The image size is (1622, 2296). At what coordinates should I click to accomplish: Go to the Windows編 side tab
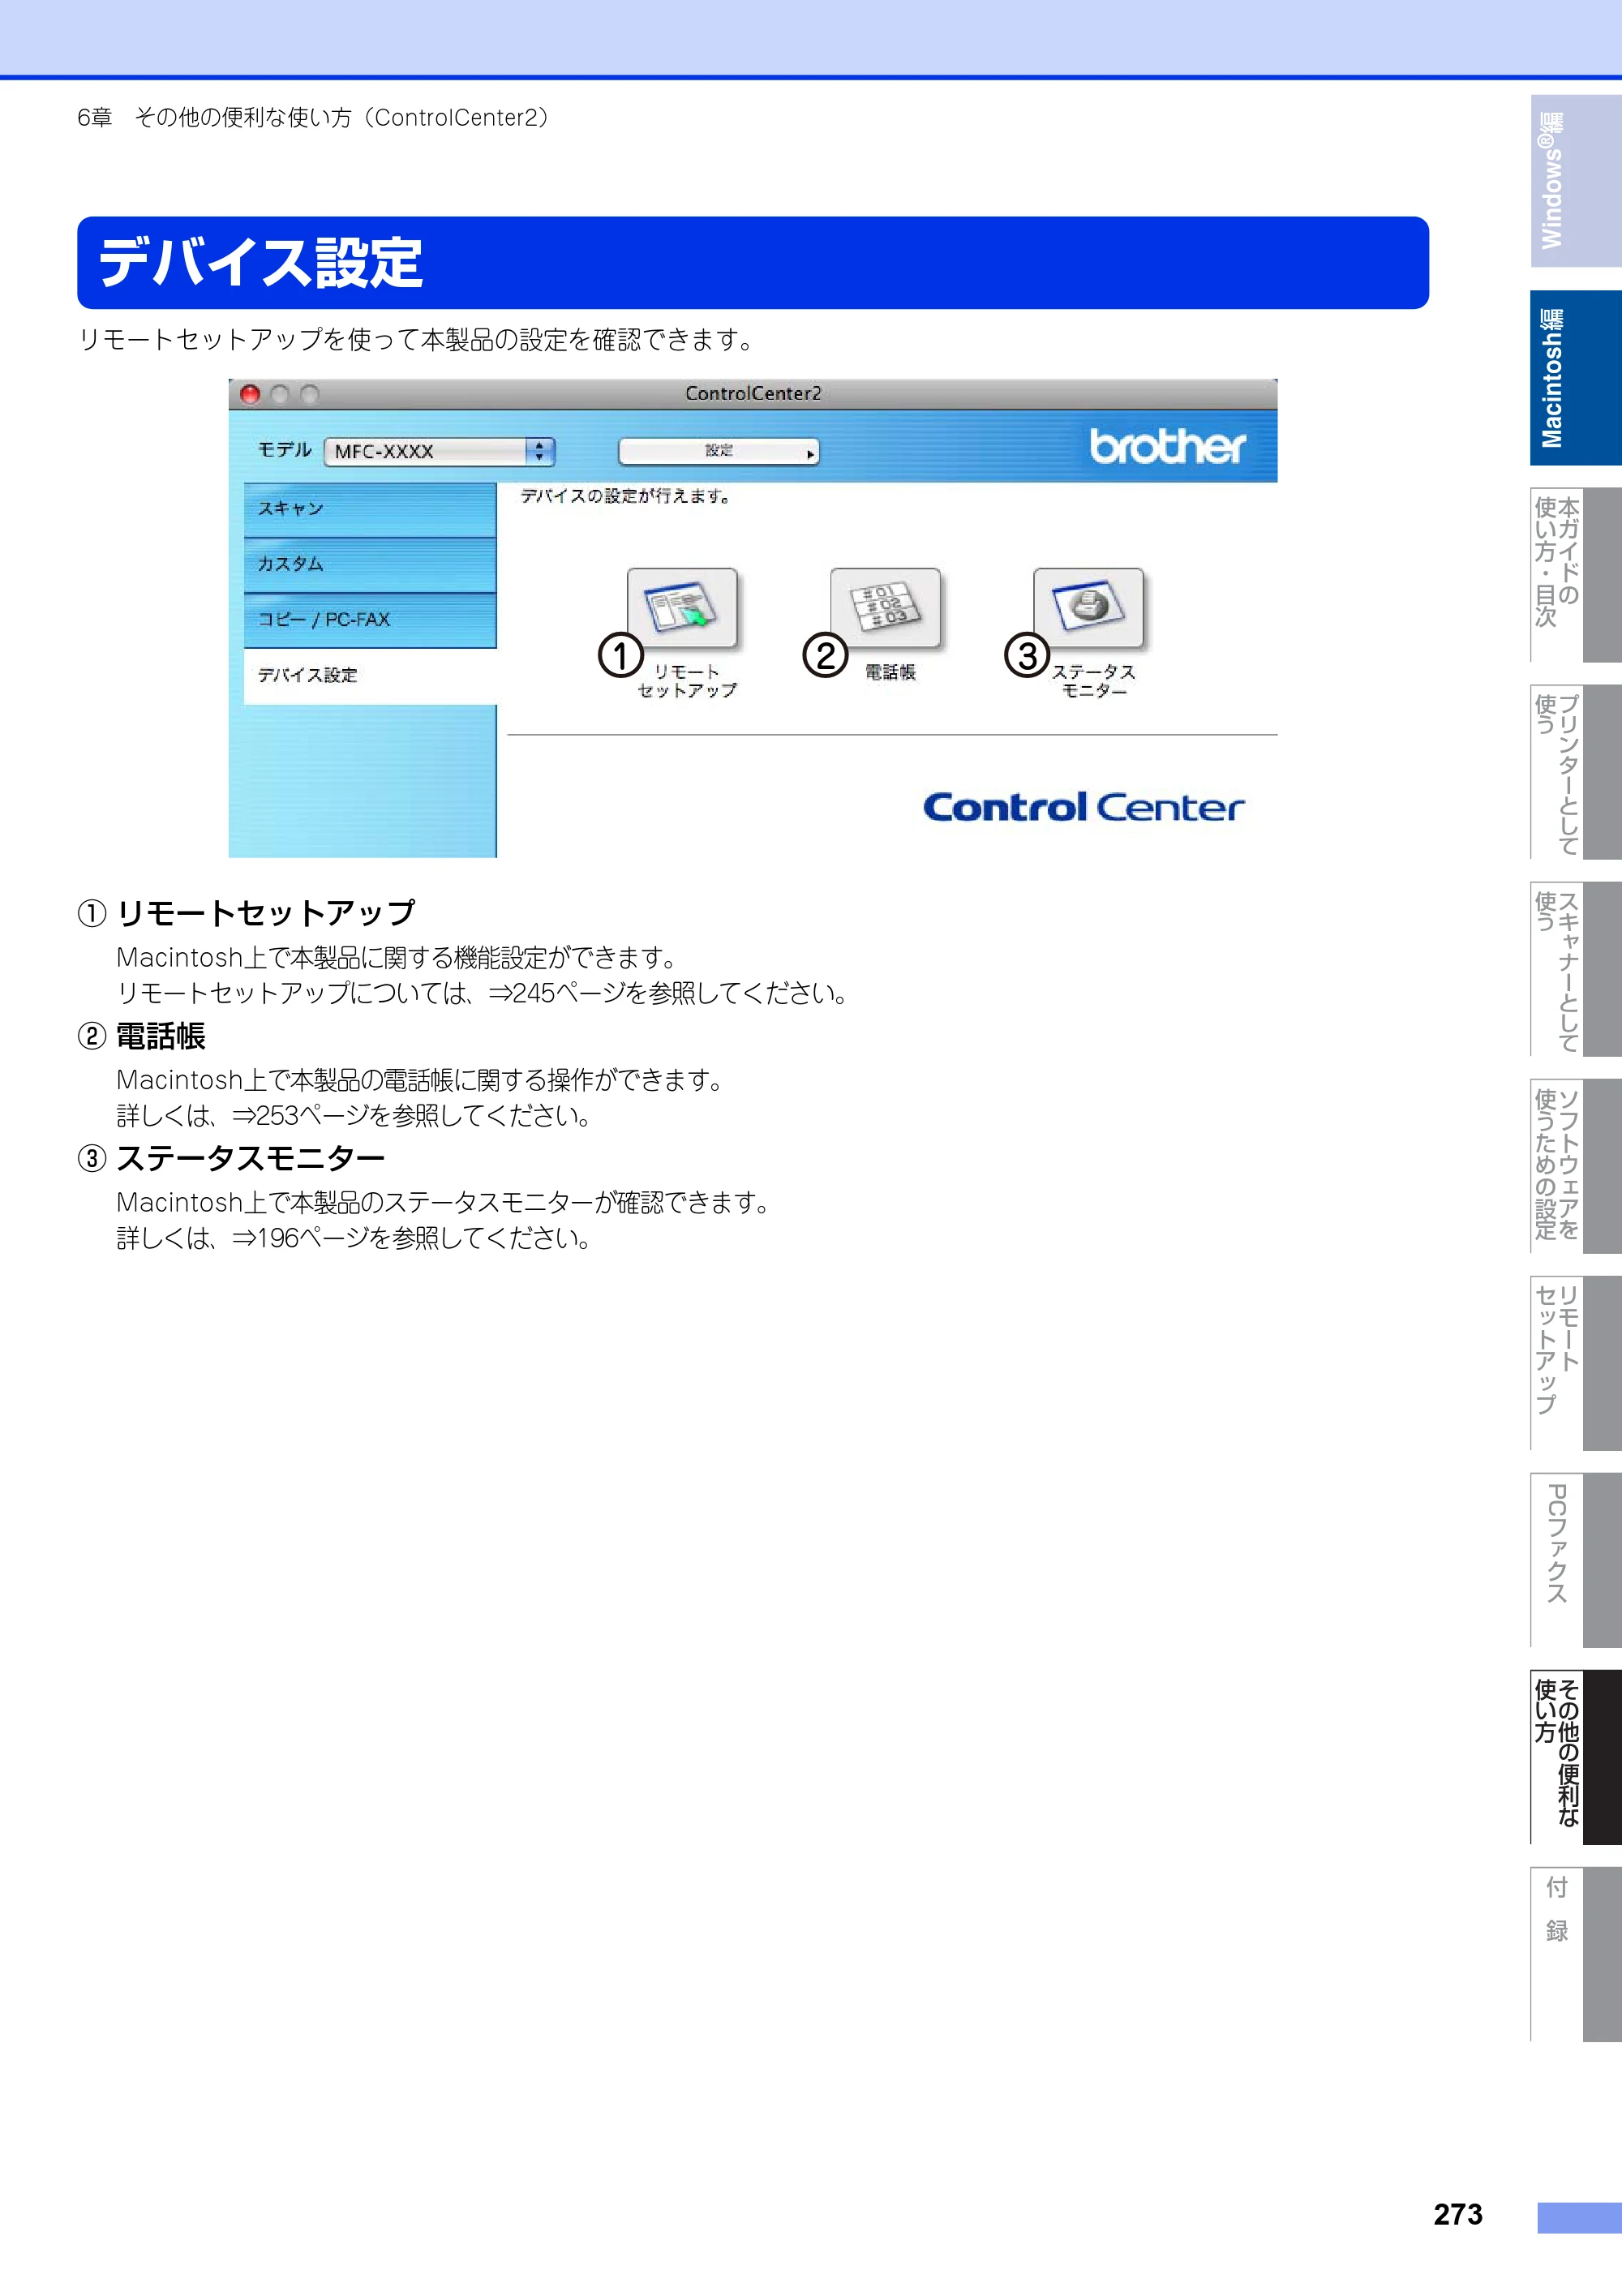(1575, 181)
